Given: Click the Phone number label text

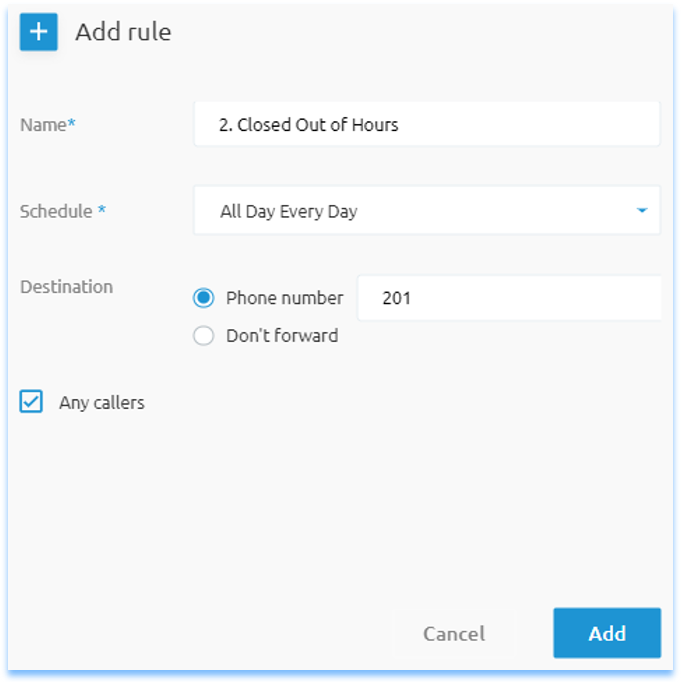Looking at the screenshot, I should click(285, 298).
